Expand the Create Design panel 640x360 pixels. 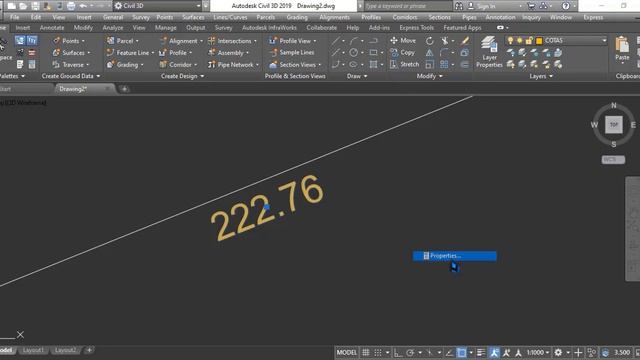[182, 76]
